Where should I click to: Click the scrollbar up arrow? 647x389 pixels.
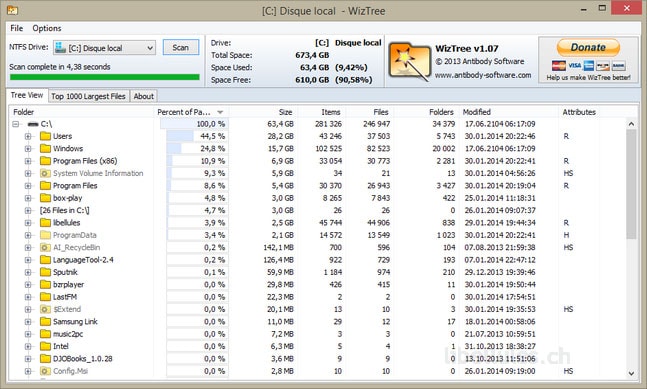[631, 124]
